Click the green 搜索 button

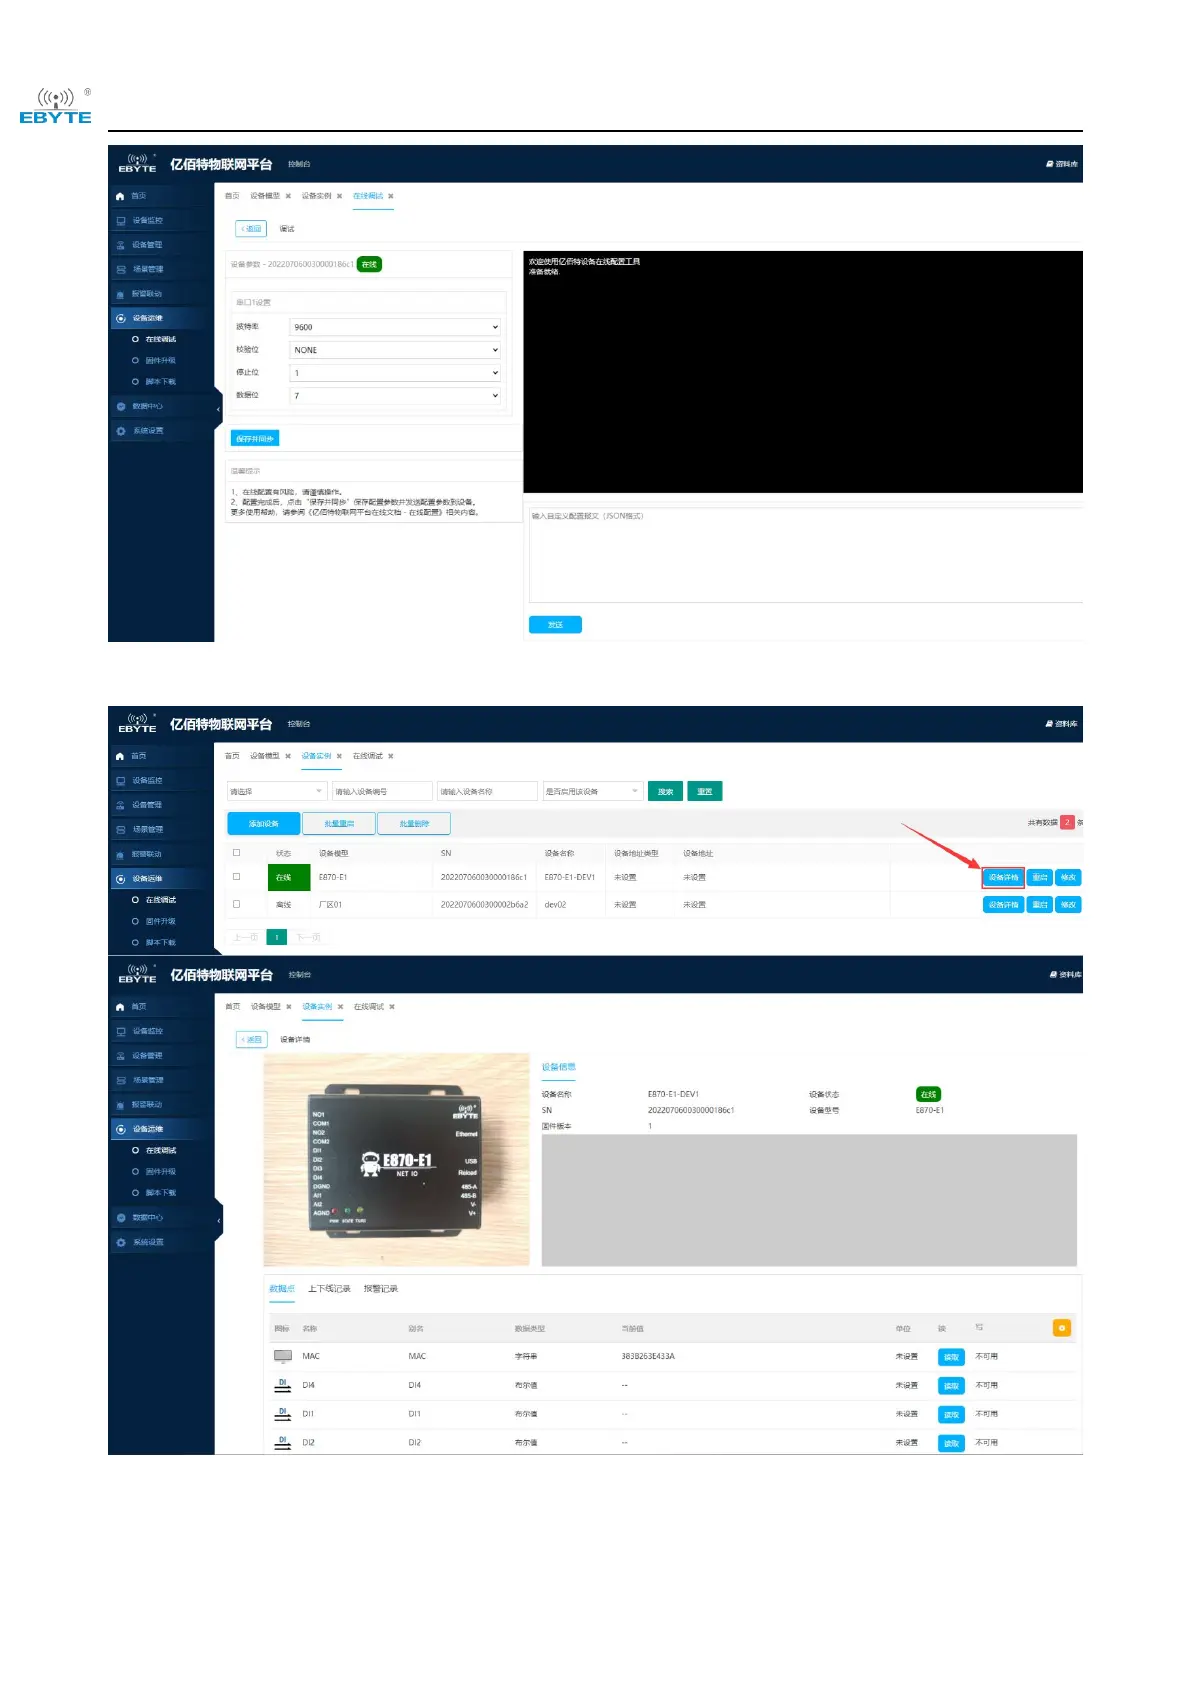(665, 791)
